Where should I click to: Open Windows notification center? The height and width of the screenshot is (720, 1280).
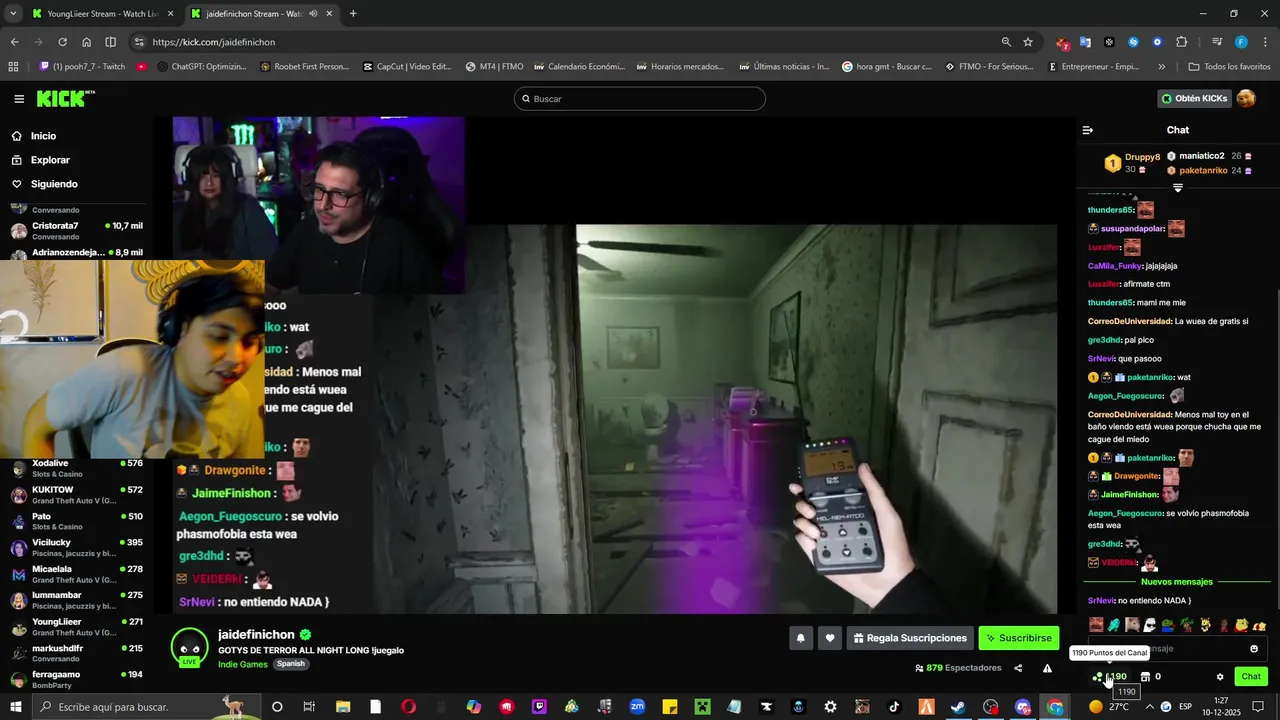(1259, 707)
